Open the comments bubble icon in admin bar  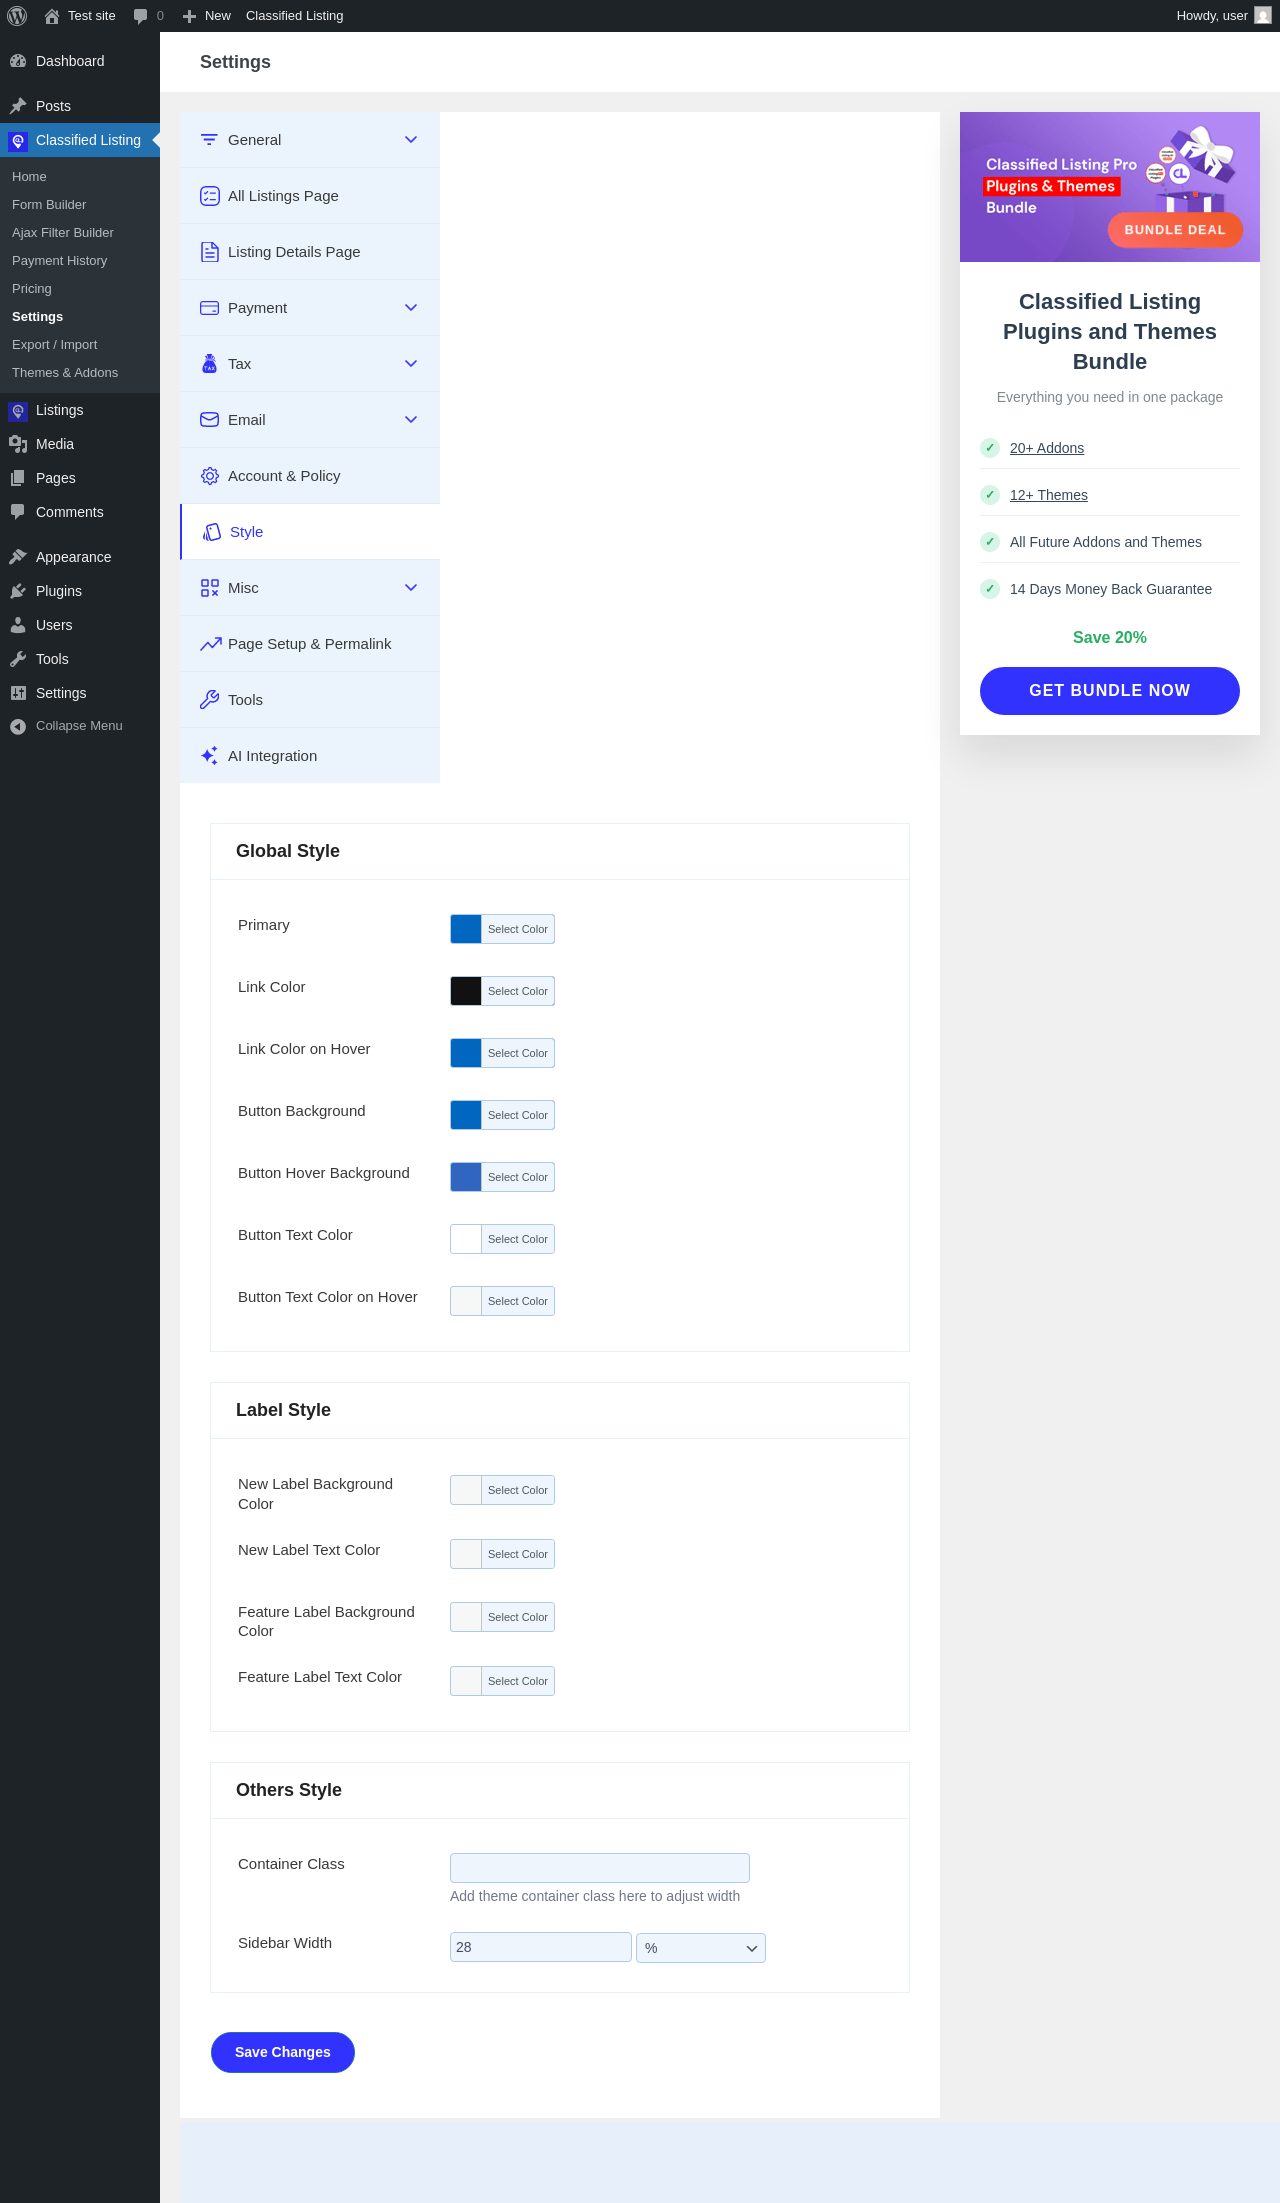click(x=140, y=16)
